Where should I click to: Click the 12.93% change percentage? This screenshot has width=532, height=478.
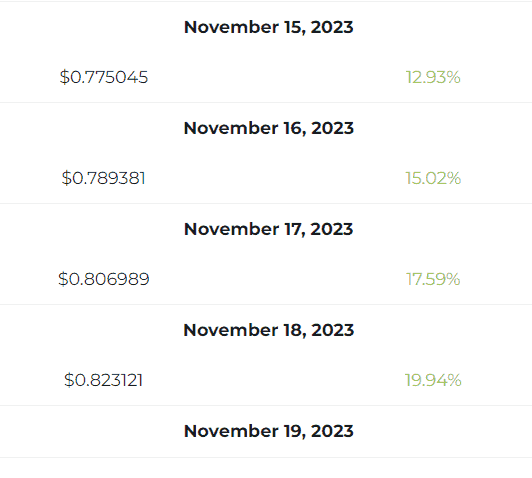pyautogui.click(x=433, y=77)
